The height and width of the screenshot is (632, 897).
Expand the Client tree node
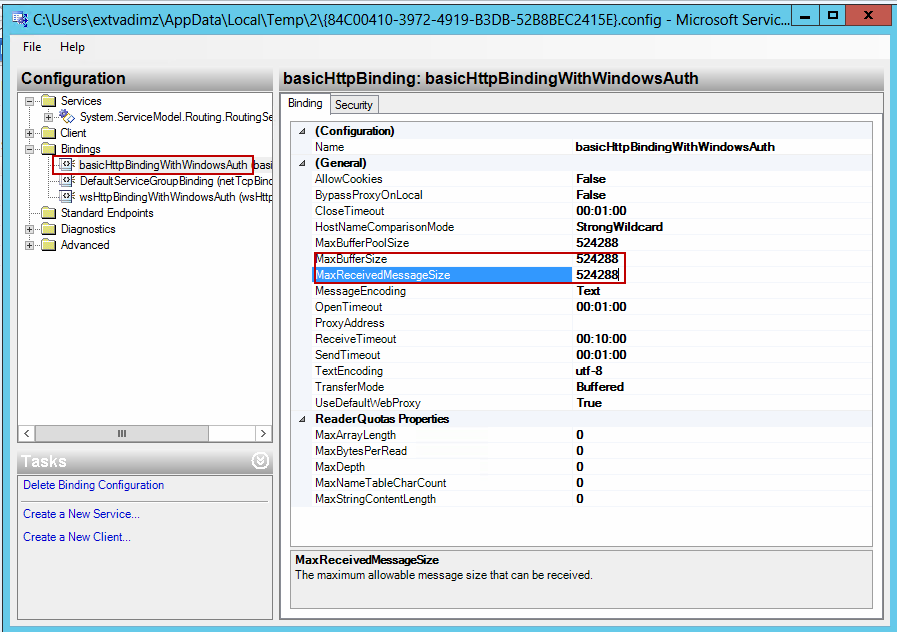pyautogui.click(x=30, y=133)
